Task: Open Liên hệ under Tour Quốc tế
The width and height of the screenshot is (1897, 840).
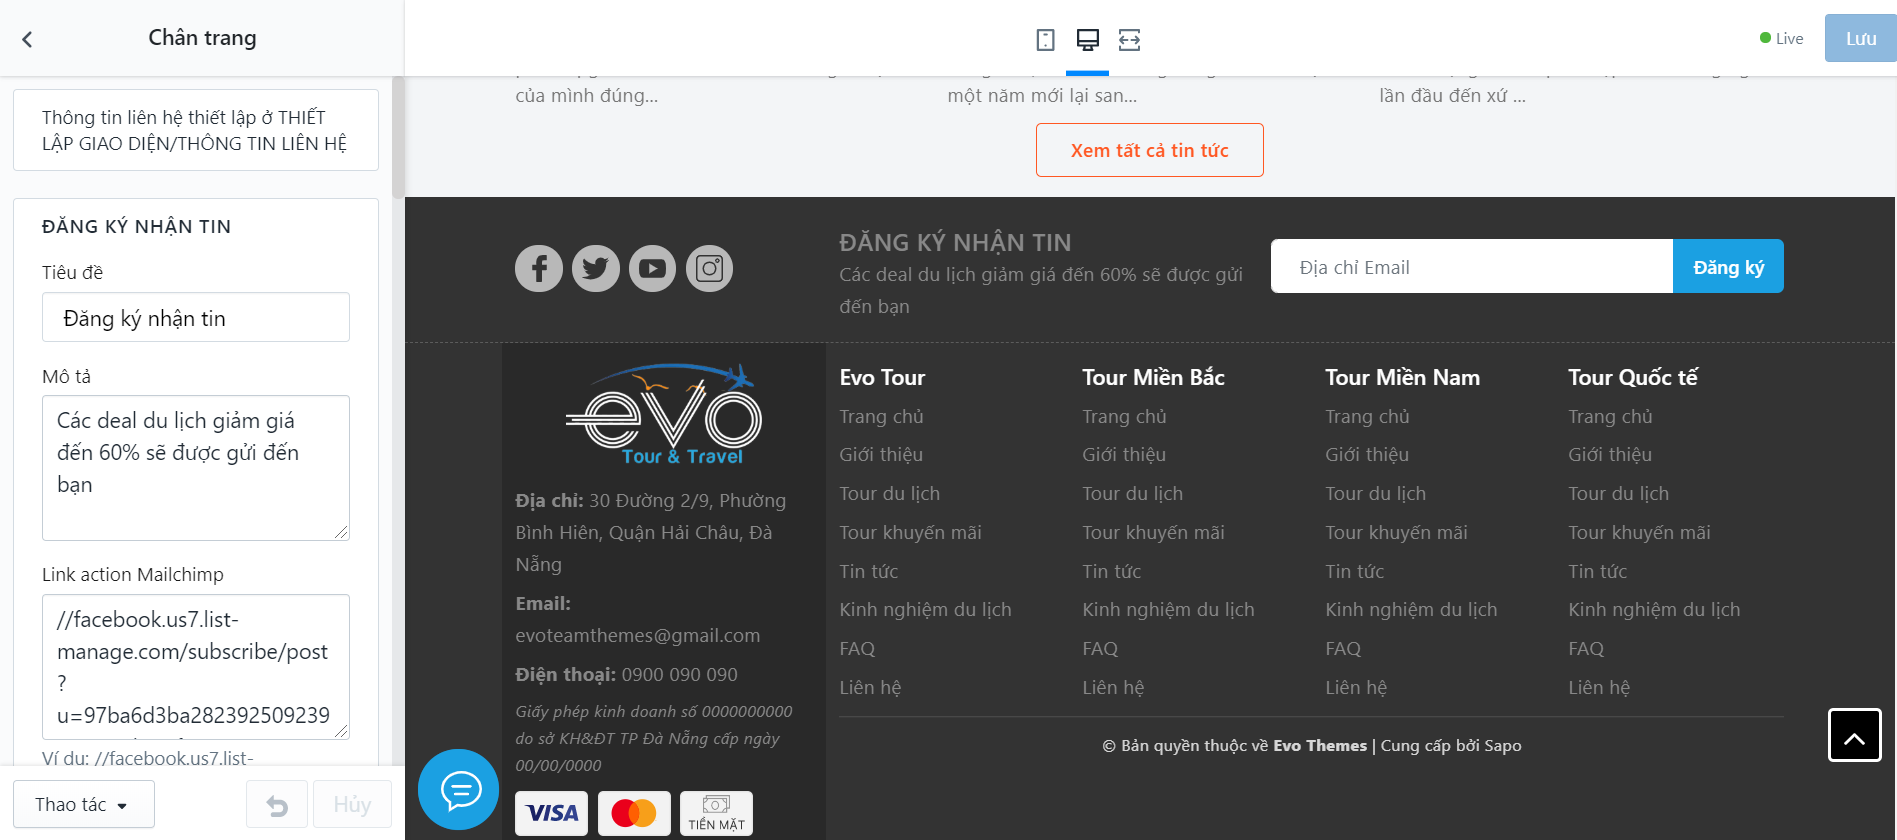Action: point(1599,688)
